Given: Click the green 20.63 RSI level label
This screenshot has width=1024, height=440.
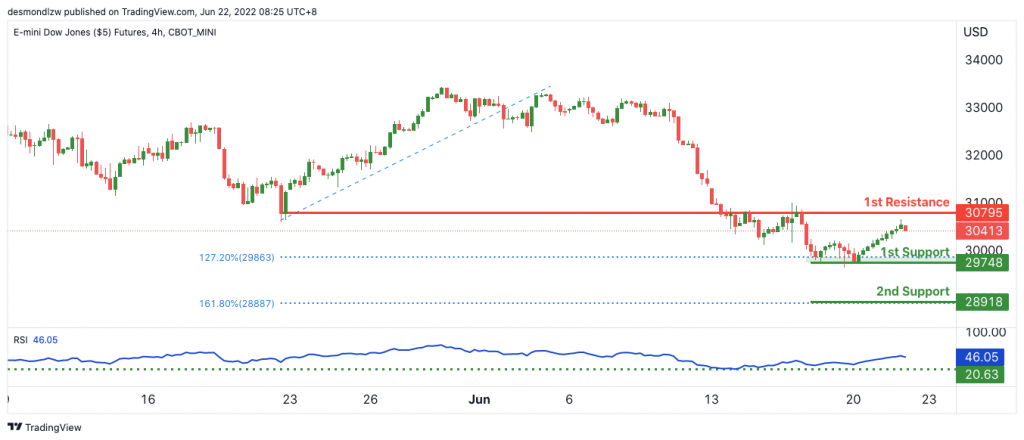Looking at the screenshot, I should pos(982,374).
